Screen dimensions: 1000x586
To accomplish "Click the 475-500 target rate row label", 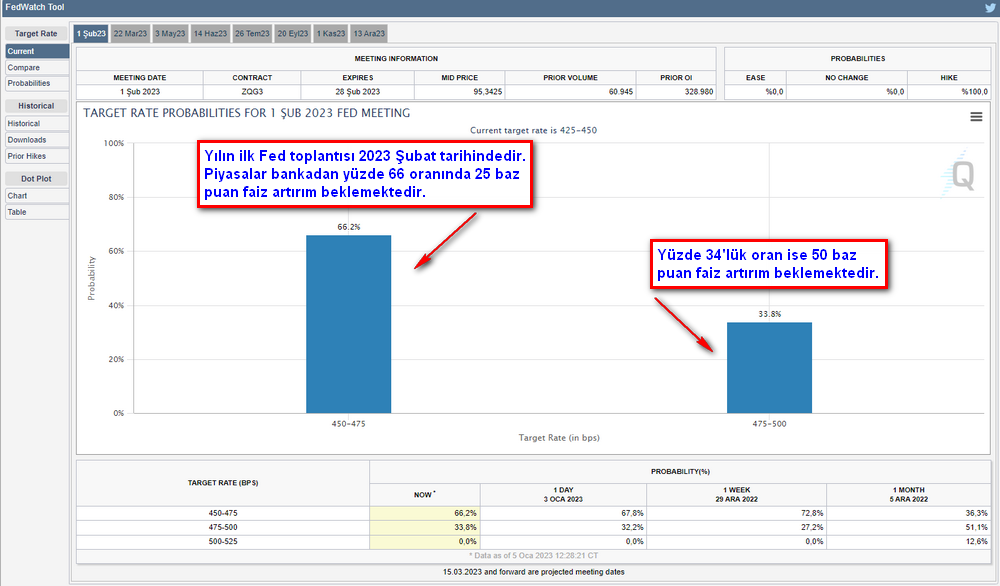I will 223,527.
